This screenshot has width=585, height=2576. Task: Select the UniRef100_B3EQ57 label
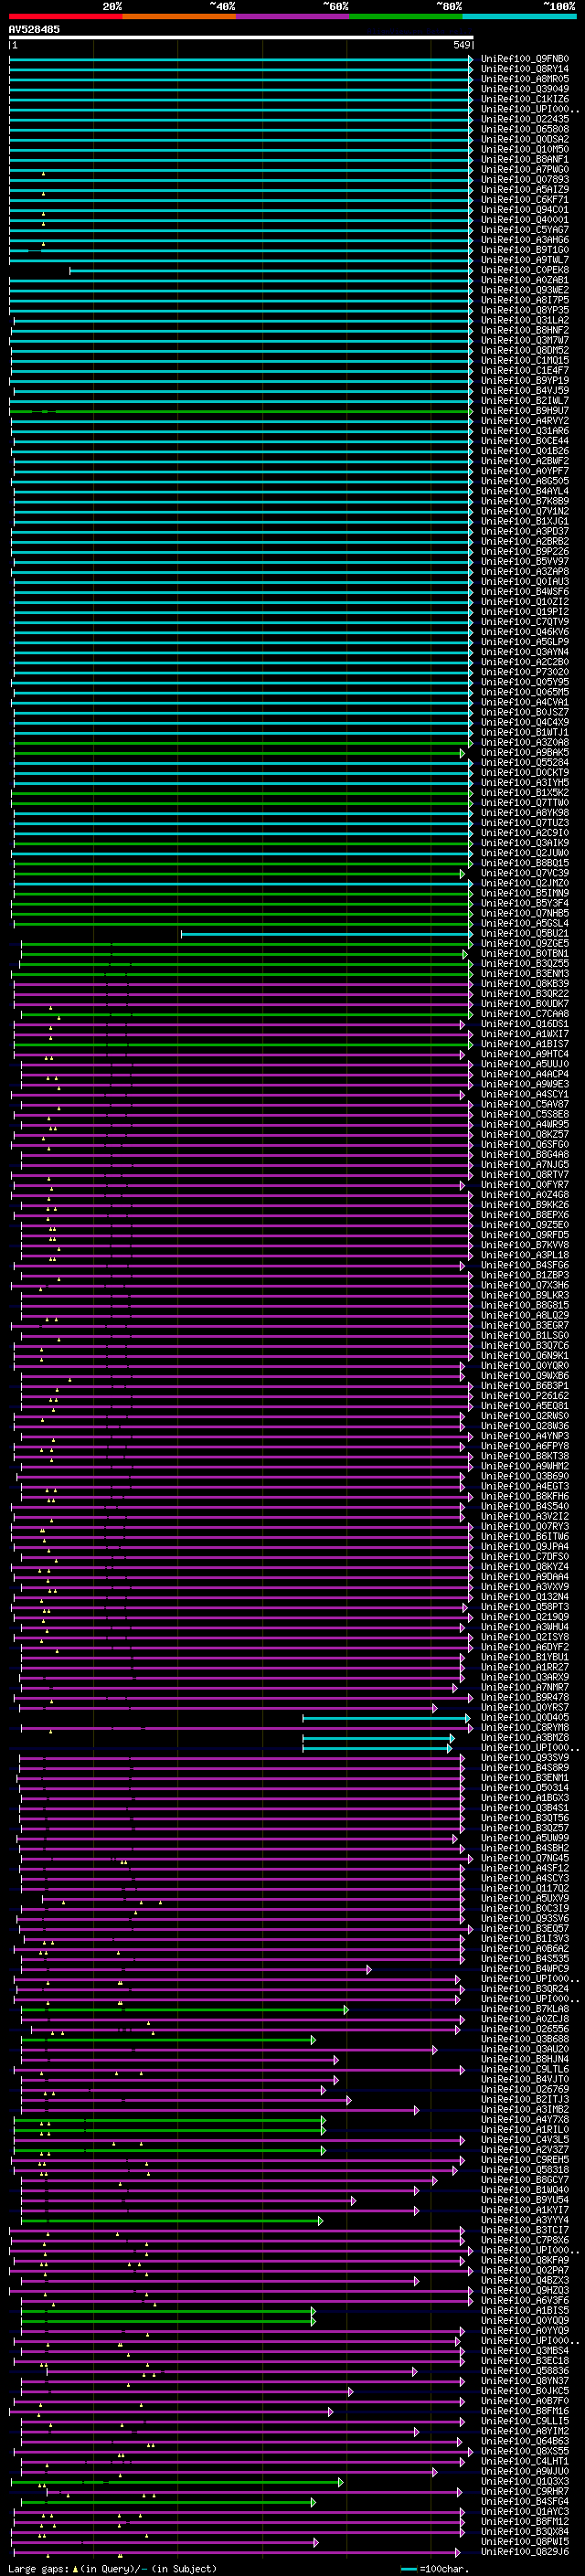point(525,1929)
